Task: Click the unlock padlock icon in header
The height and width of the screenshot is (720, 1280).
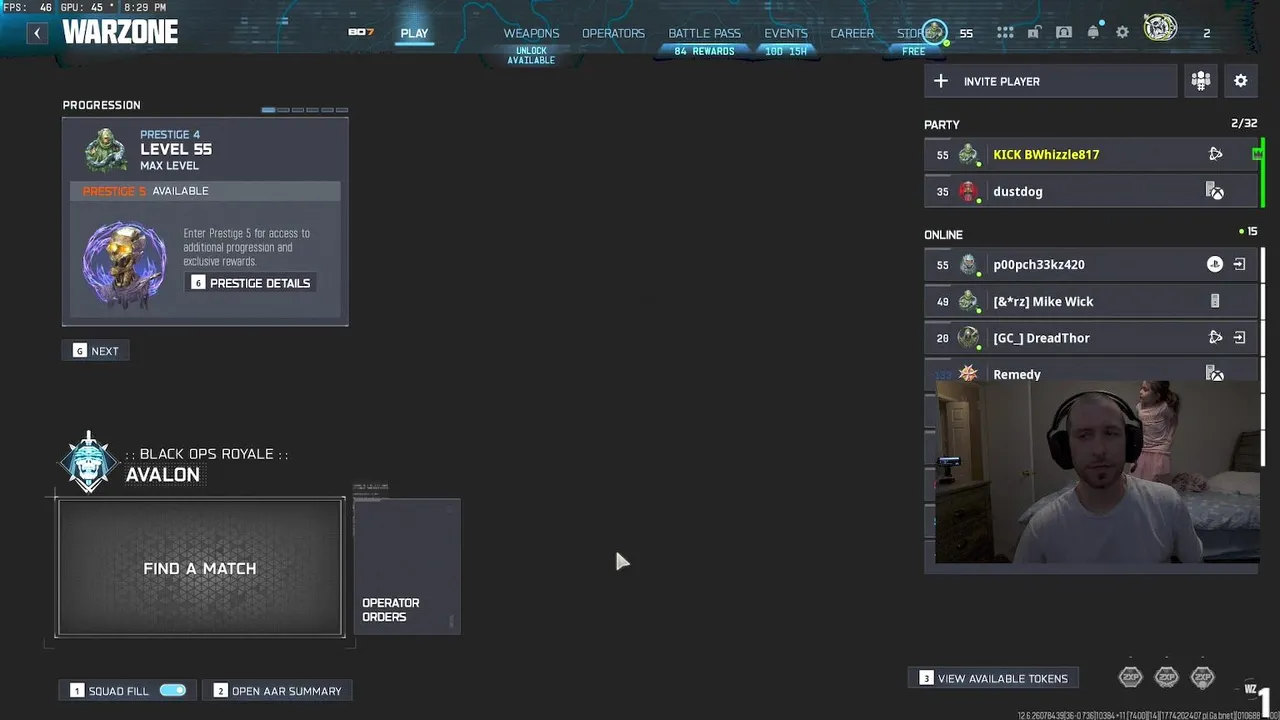Action: (1034, 33)
